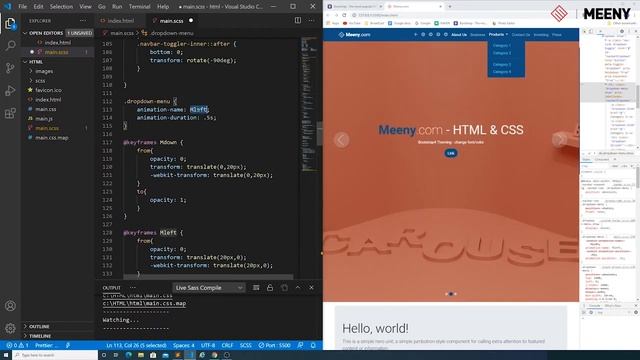640x360 pixels.
Task: Open the notifications bell in status bar
Action: (x=313, y=345)
